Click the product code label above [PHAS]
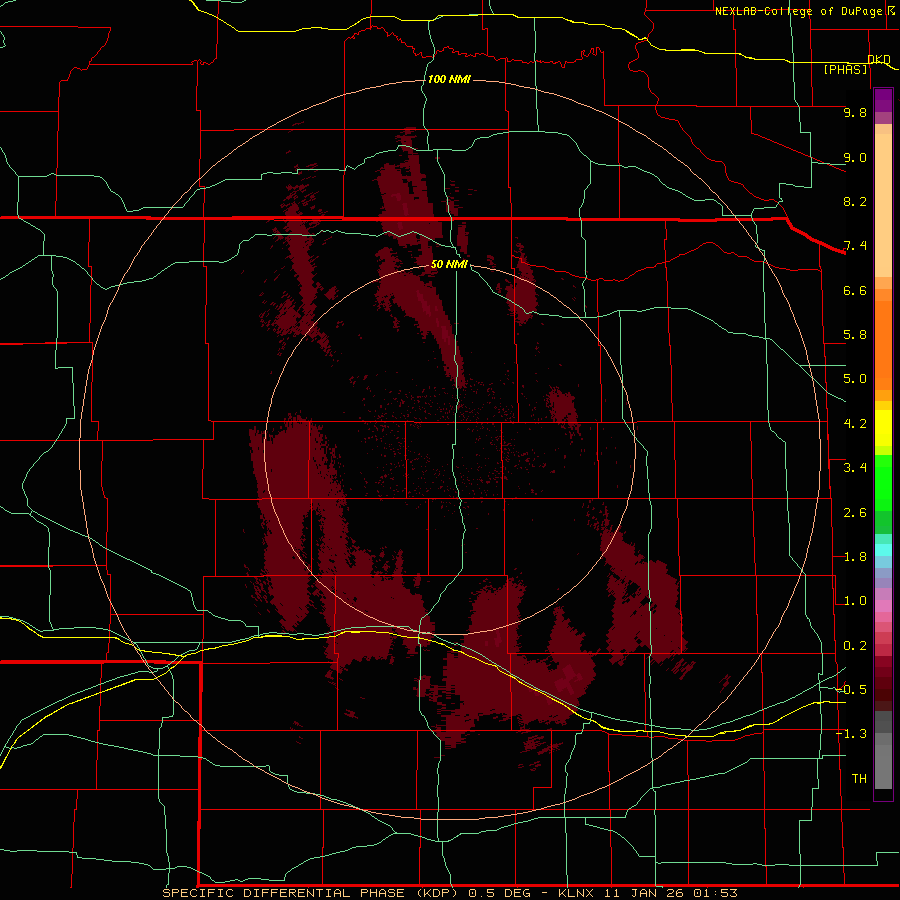 point(879,59)
